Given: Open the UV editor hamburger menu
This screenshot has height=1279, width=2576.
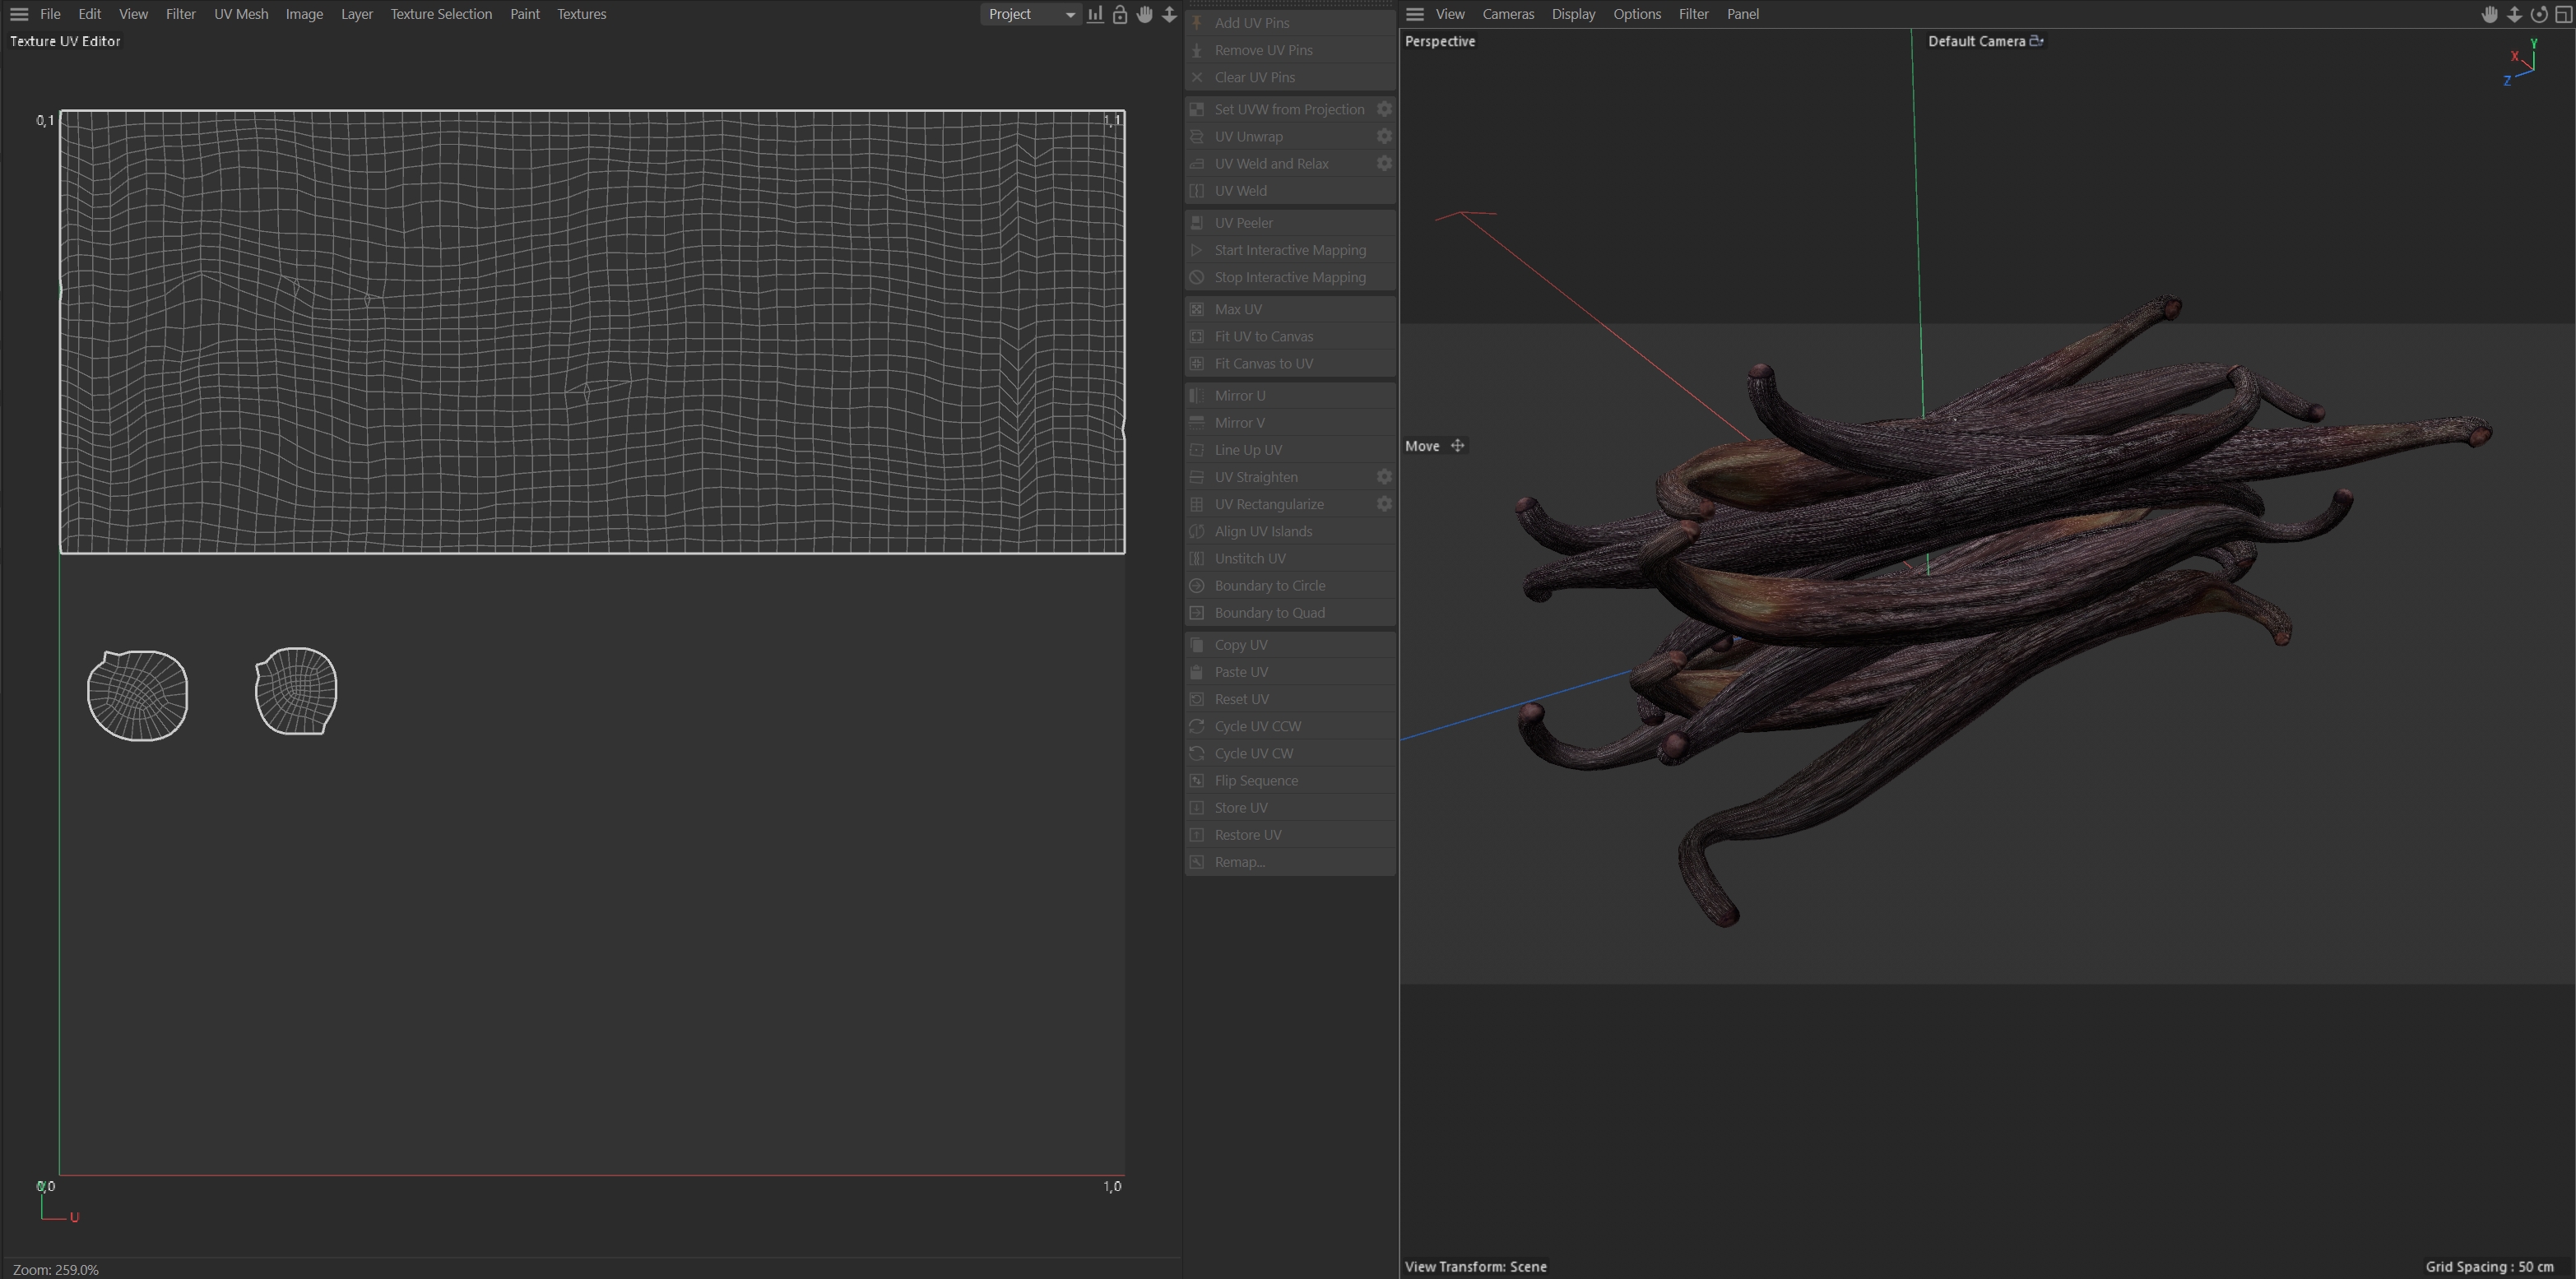Looking at the screenshot, I should coord(19,14).
